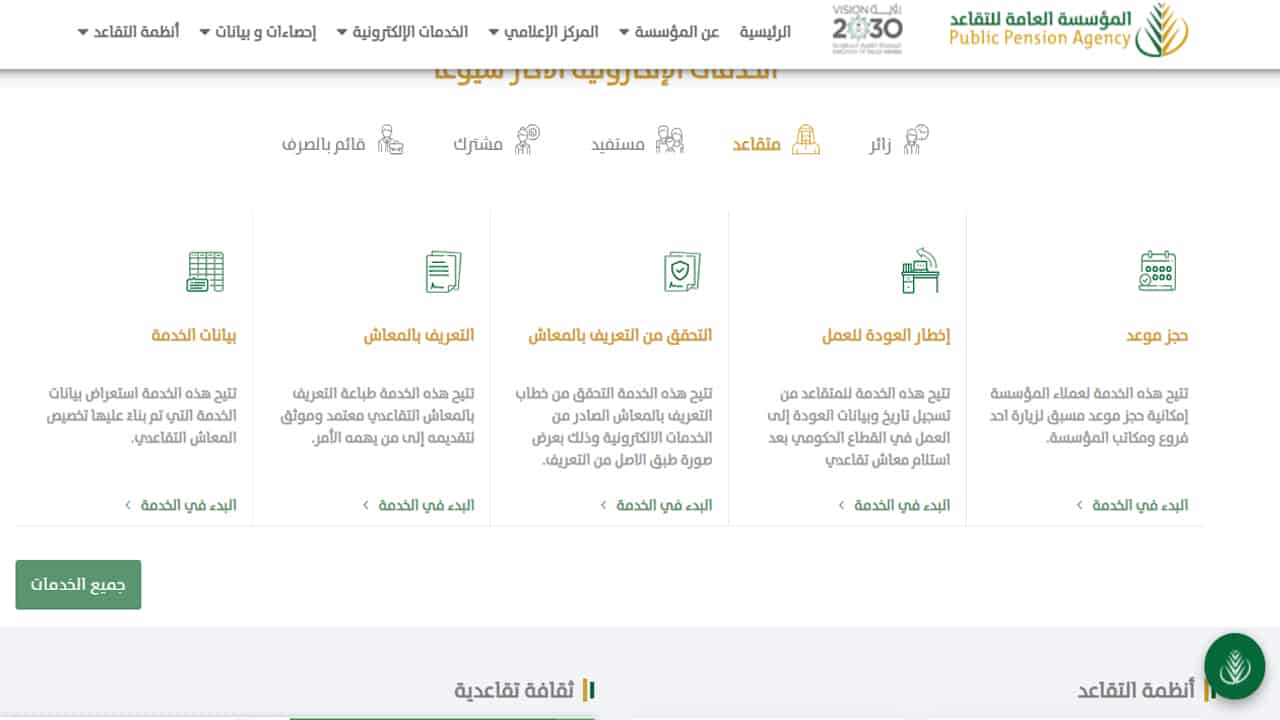Open the floating green chat assistant icon
The height and width of the screenshot is (720, 1280).
point(1234,665)
